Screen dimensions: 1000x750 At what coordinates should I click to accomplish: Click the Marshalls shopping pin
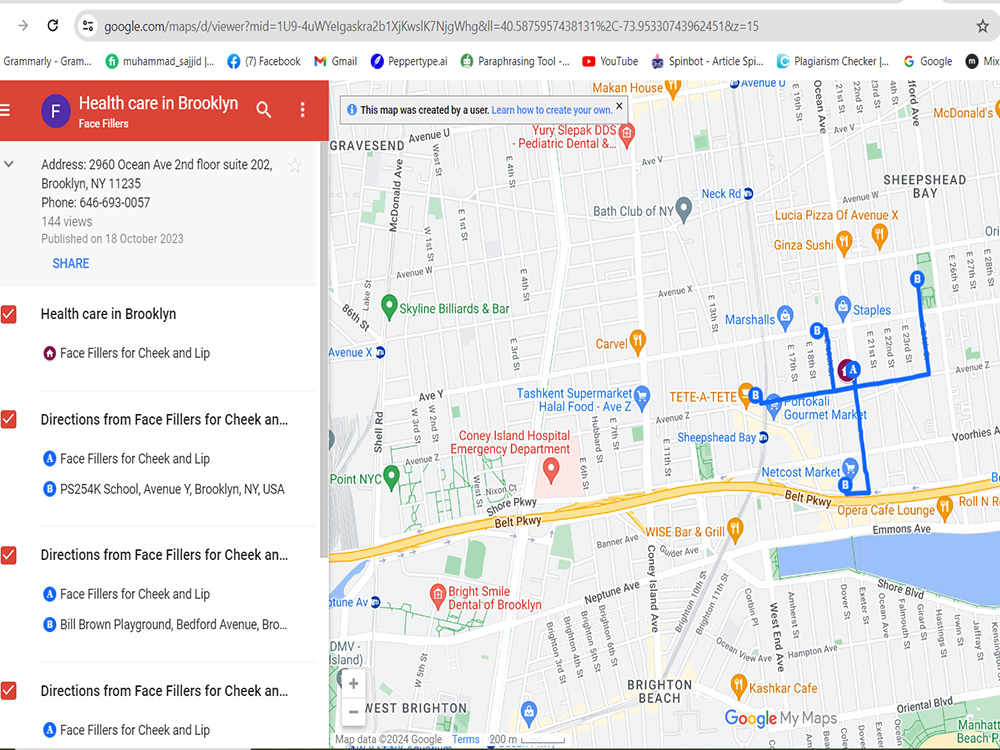(x=785, y=318)
